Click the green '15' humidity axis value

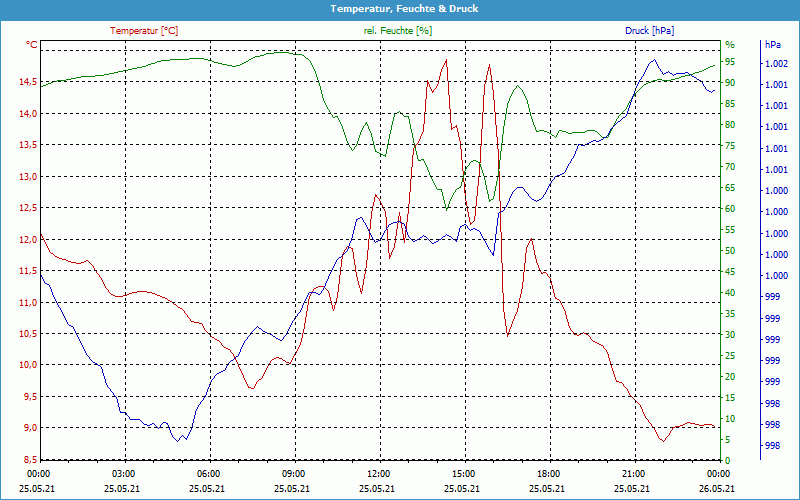(730, 398)
